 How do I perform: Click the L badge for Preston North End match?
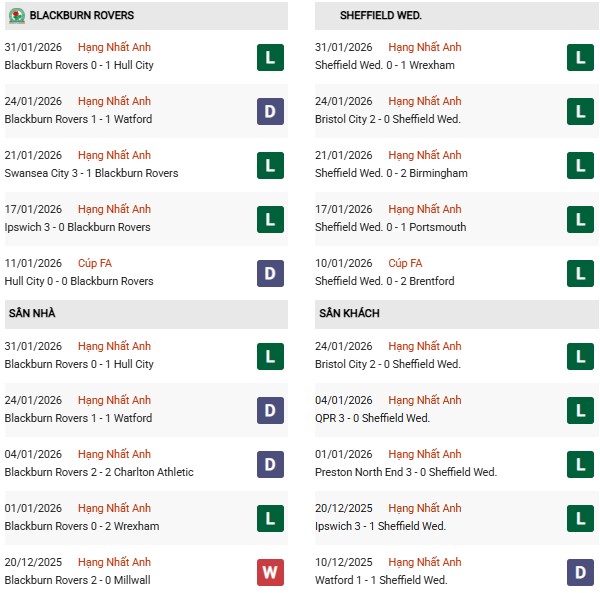point(580,464)
